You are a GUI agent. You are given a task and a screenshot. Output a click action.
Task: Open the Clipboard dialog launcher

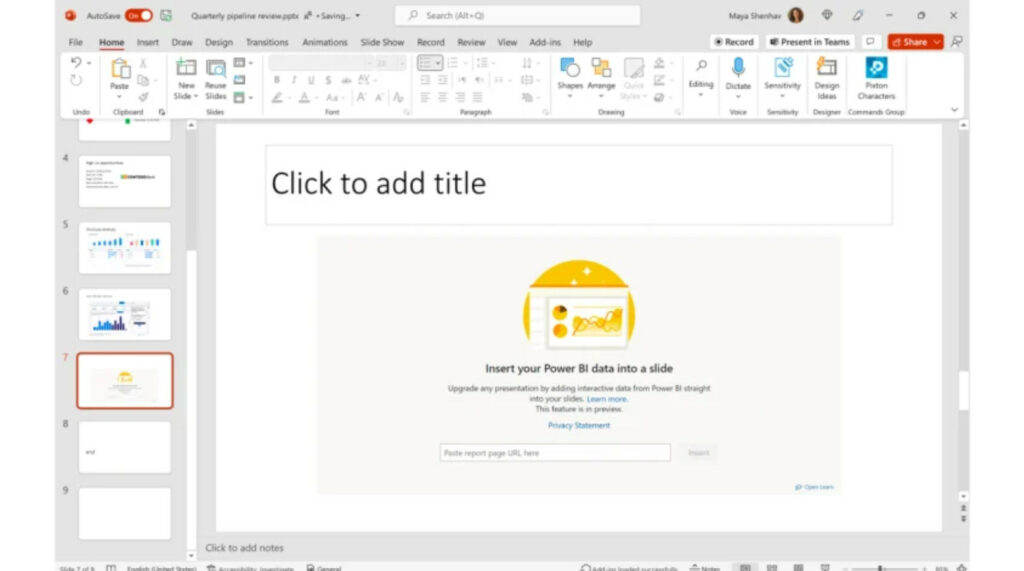[162, 112]
